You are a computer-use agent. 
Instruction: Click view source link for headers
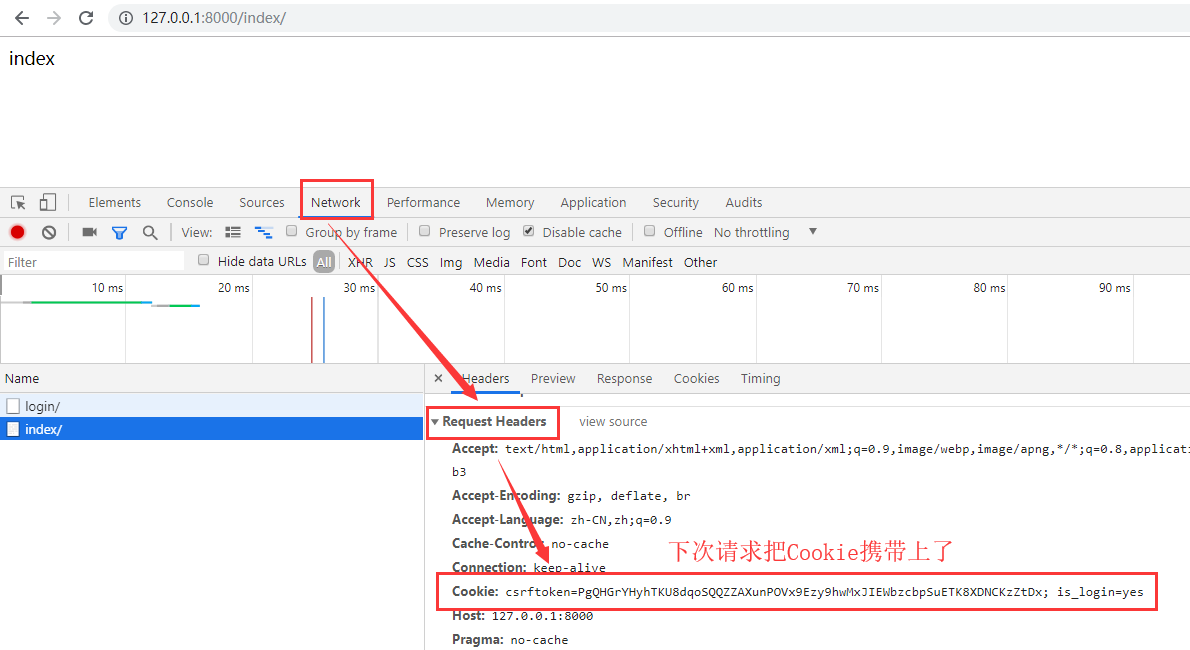pyautogui.click(x=613, y=421)
